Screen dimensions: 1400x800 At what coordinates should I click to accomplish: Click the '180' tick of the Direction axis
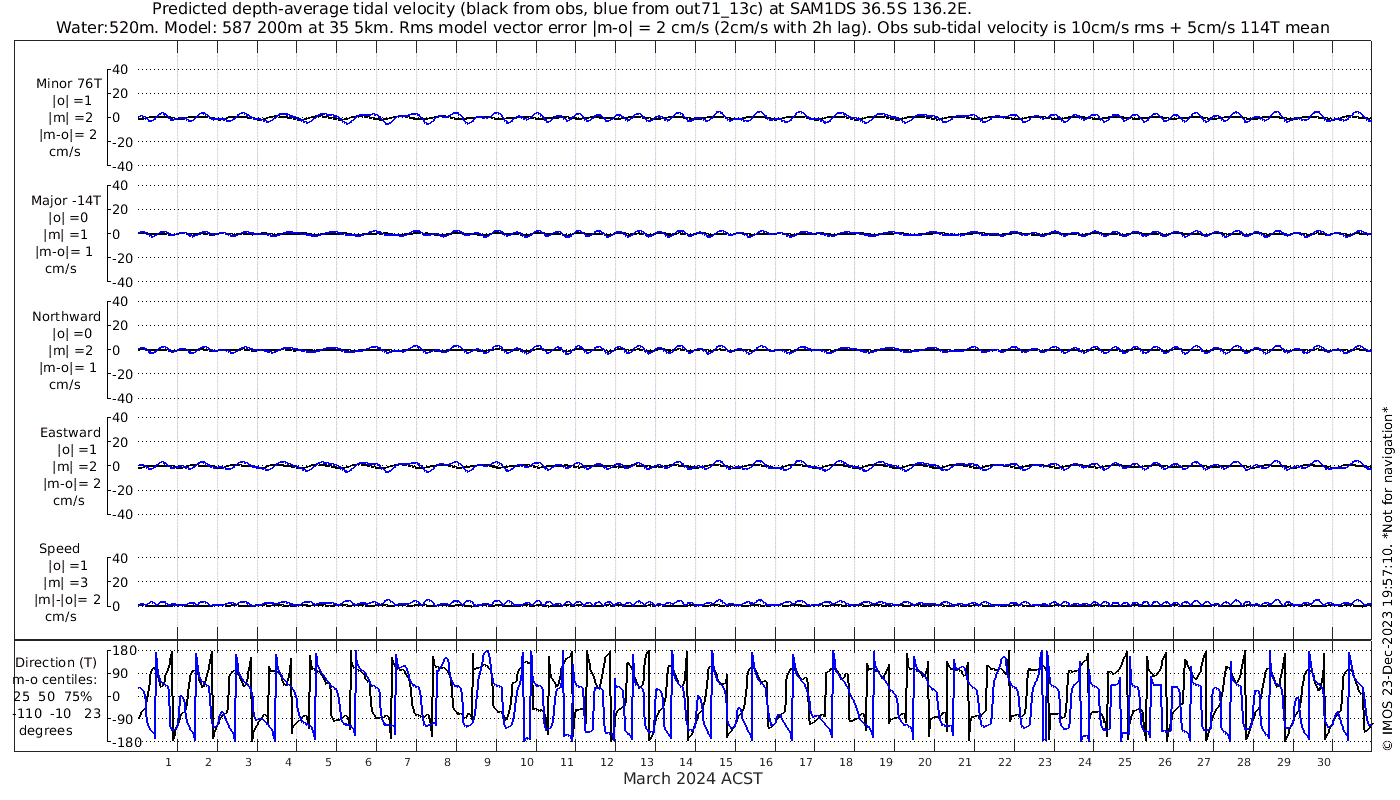tap(123, 650)
